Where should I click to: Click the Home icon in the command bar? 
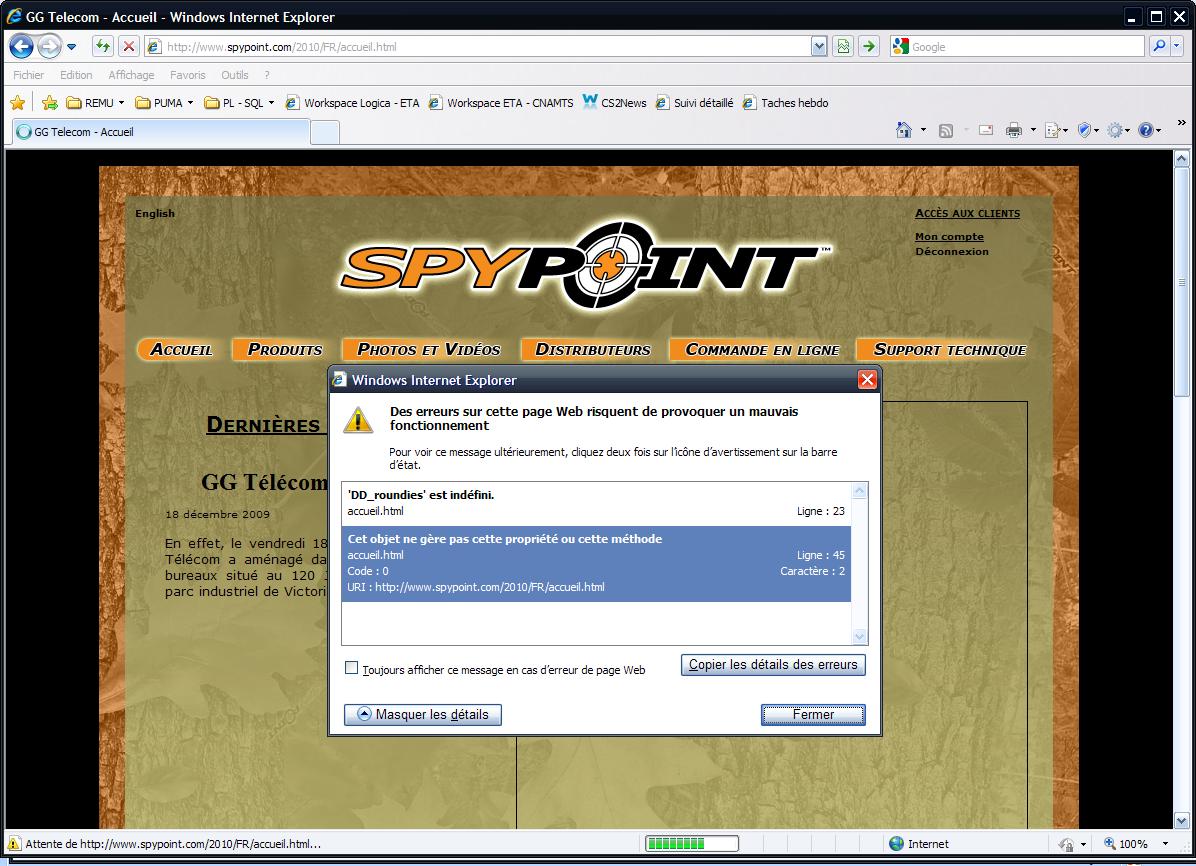(x=904, y=130)
